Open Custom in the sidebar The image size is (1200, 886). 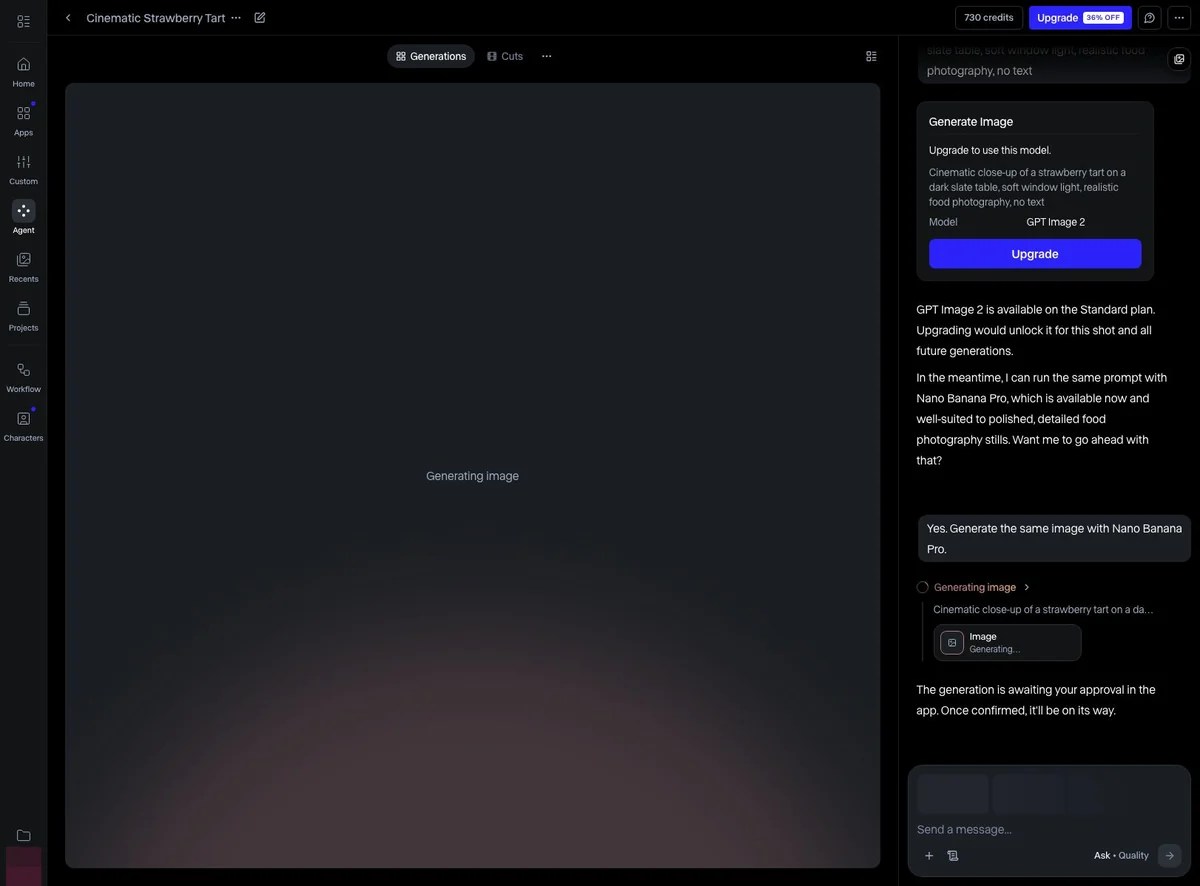point(23,169)
